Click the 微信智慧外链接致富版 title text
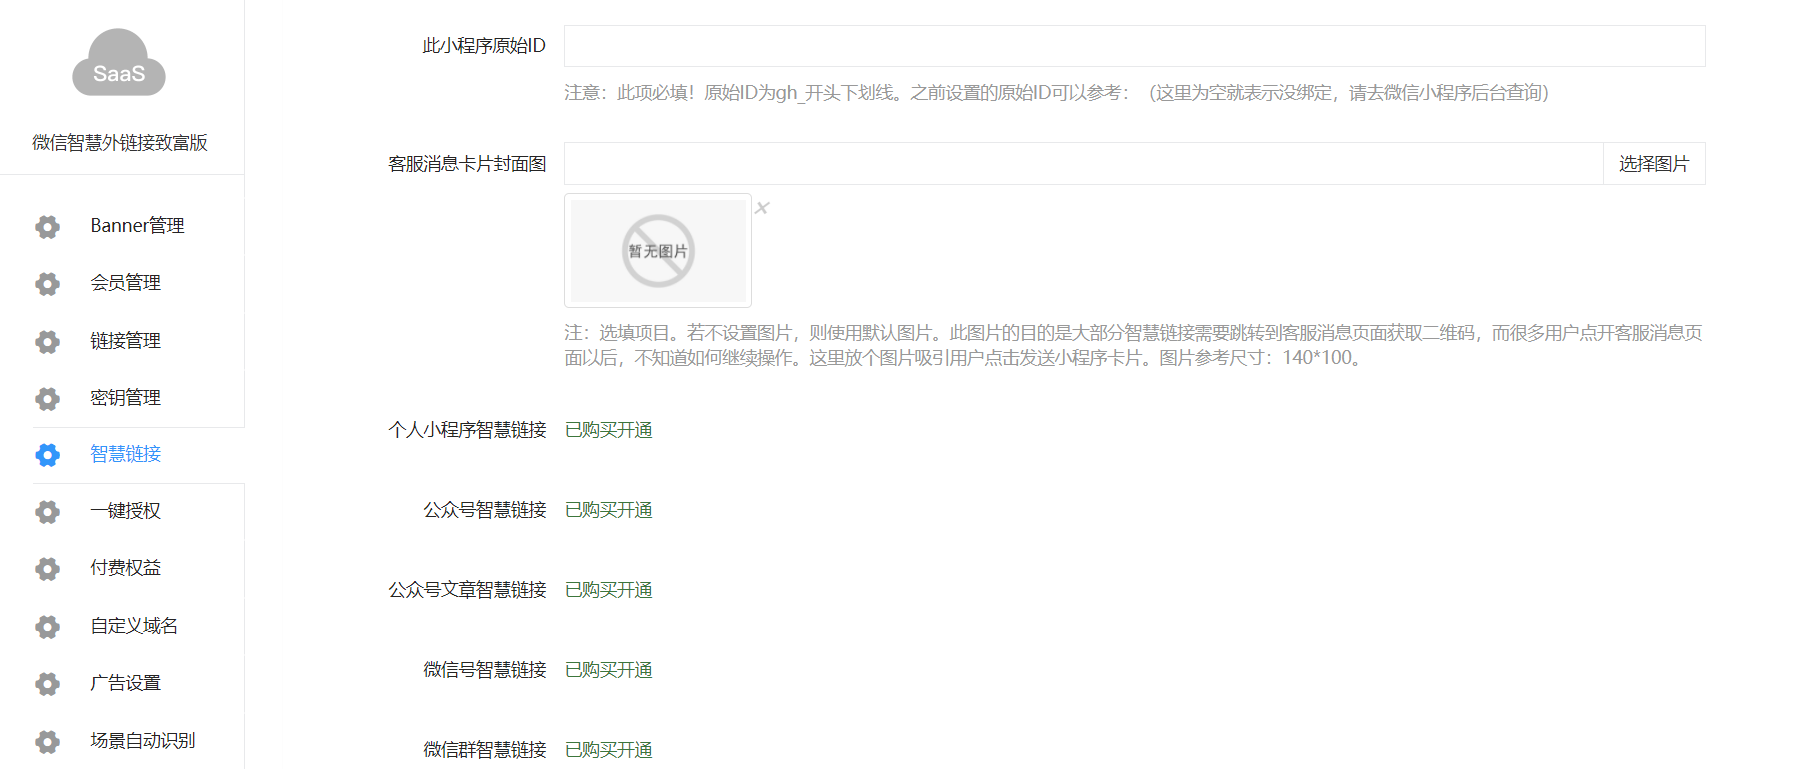Image resolution: width=1815 pixels, height=769 pixels. [120, 143]
